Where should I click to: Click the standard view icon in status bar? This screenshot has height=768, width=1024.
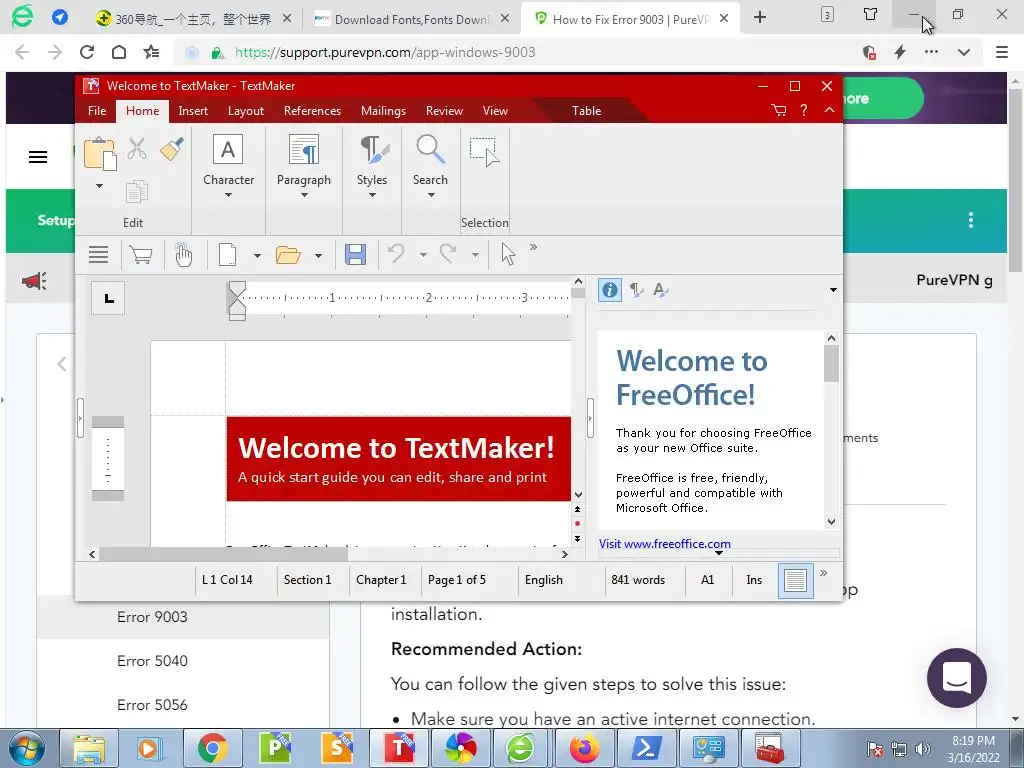[795, 580]
